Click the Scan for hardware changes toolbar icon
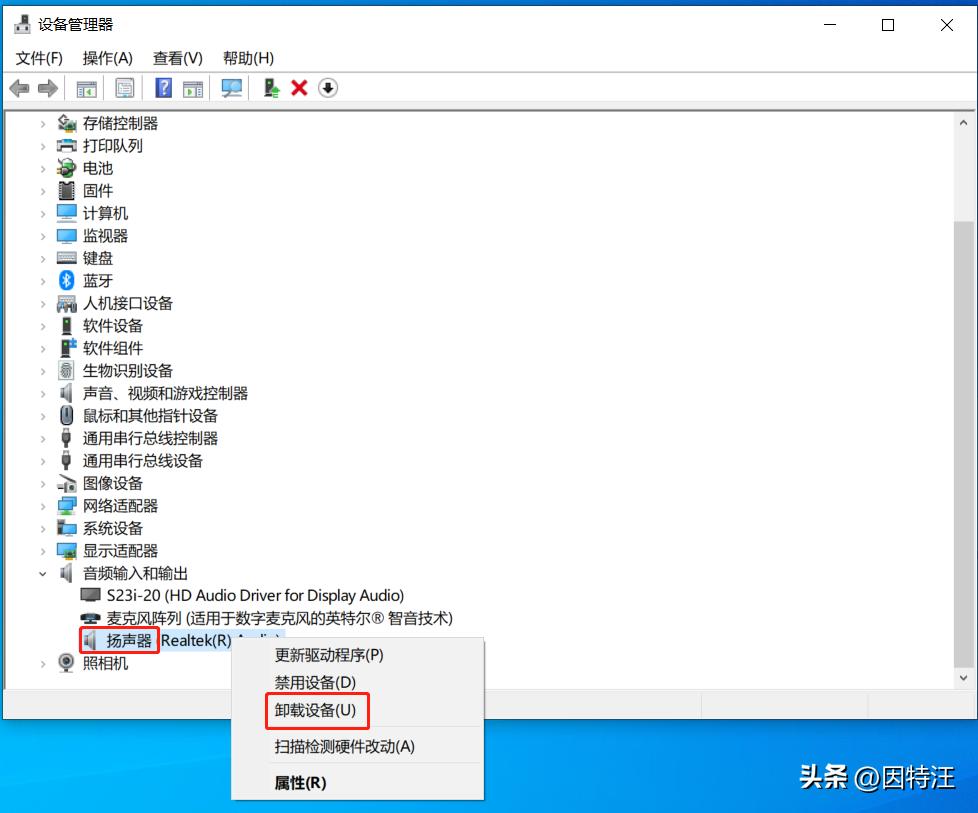978x813 pixels. coord(231,88)
